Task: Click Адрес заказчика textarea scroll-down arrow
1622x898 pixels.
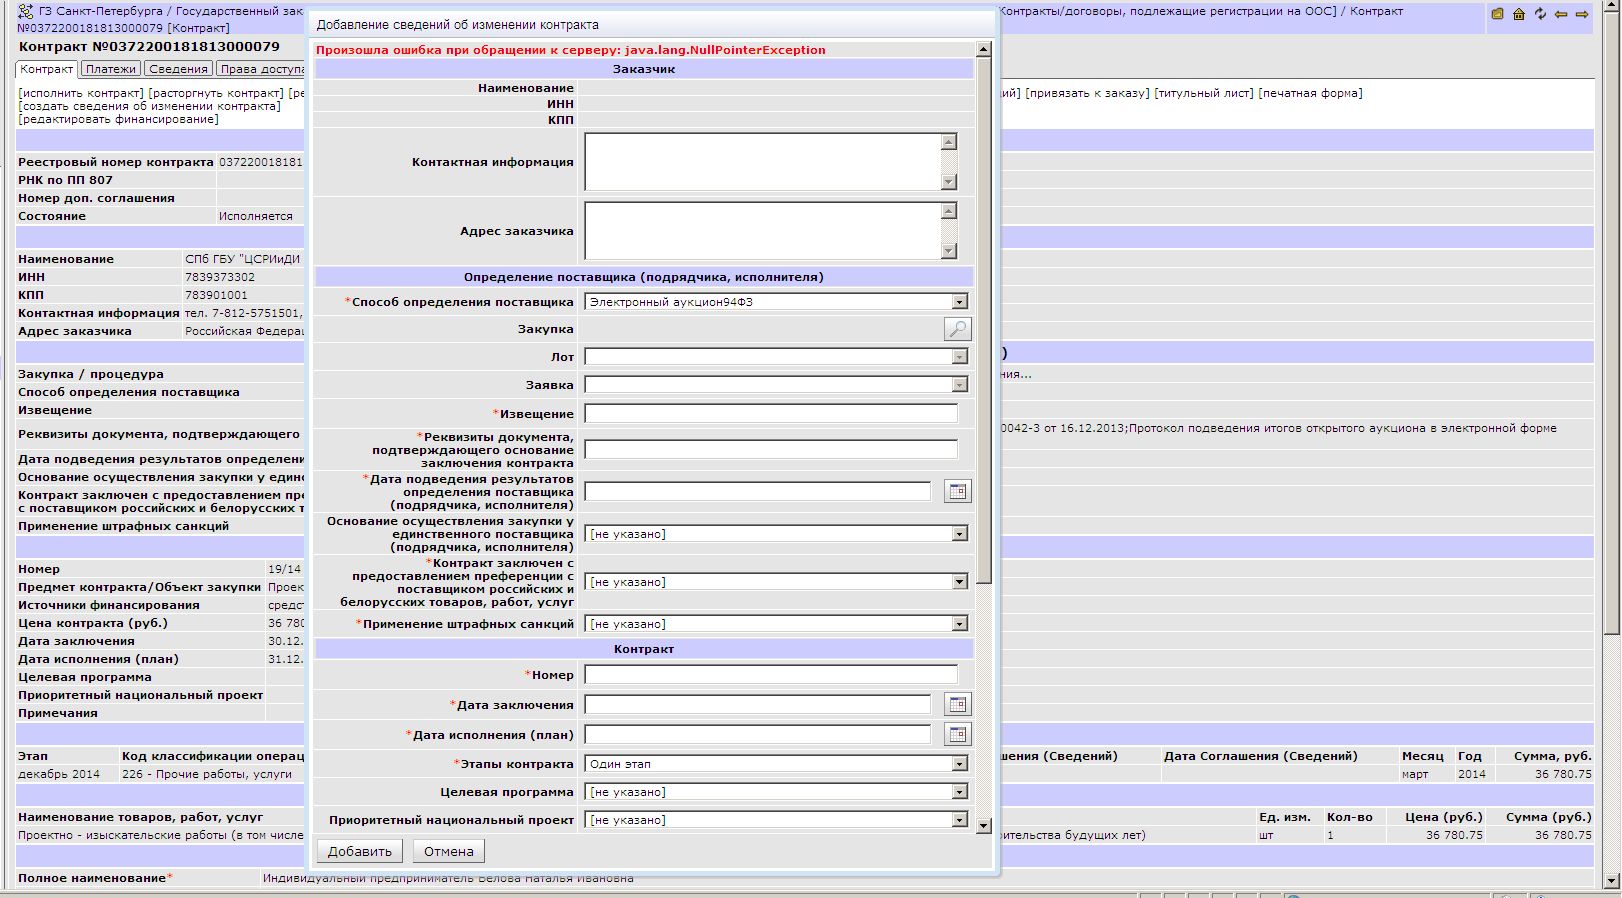Action: pyautogui.click(x=949, y=251)
